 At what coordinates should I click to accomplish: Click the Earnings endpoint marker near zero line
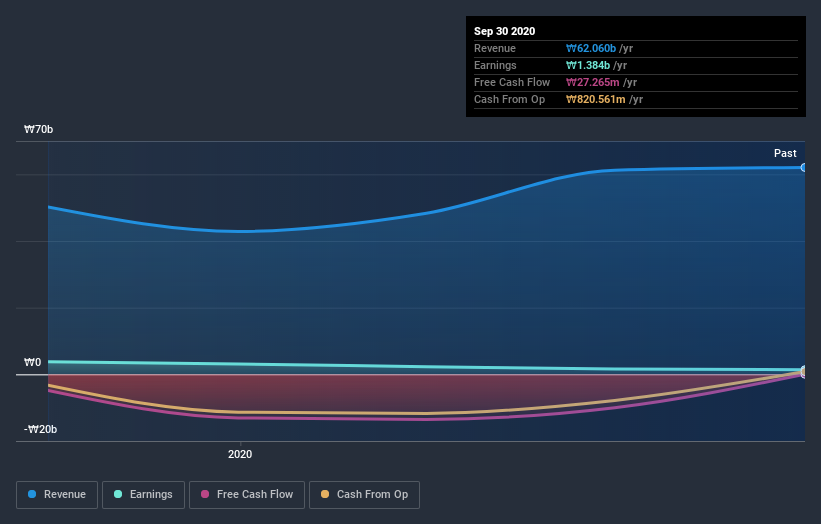(x=804, y=370)
